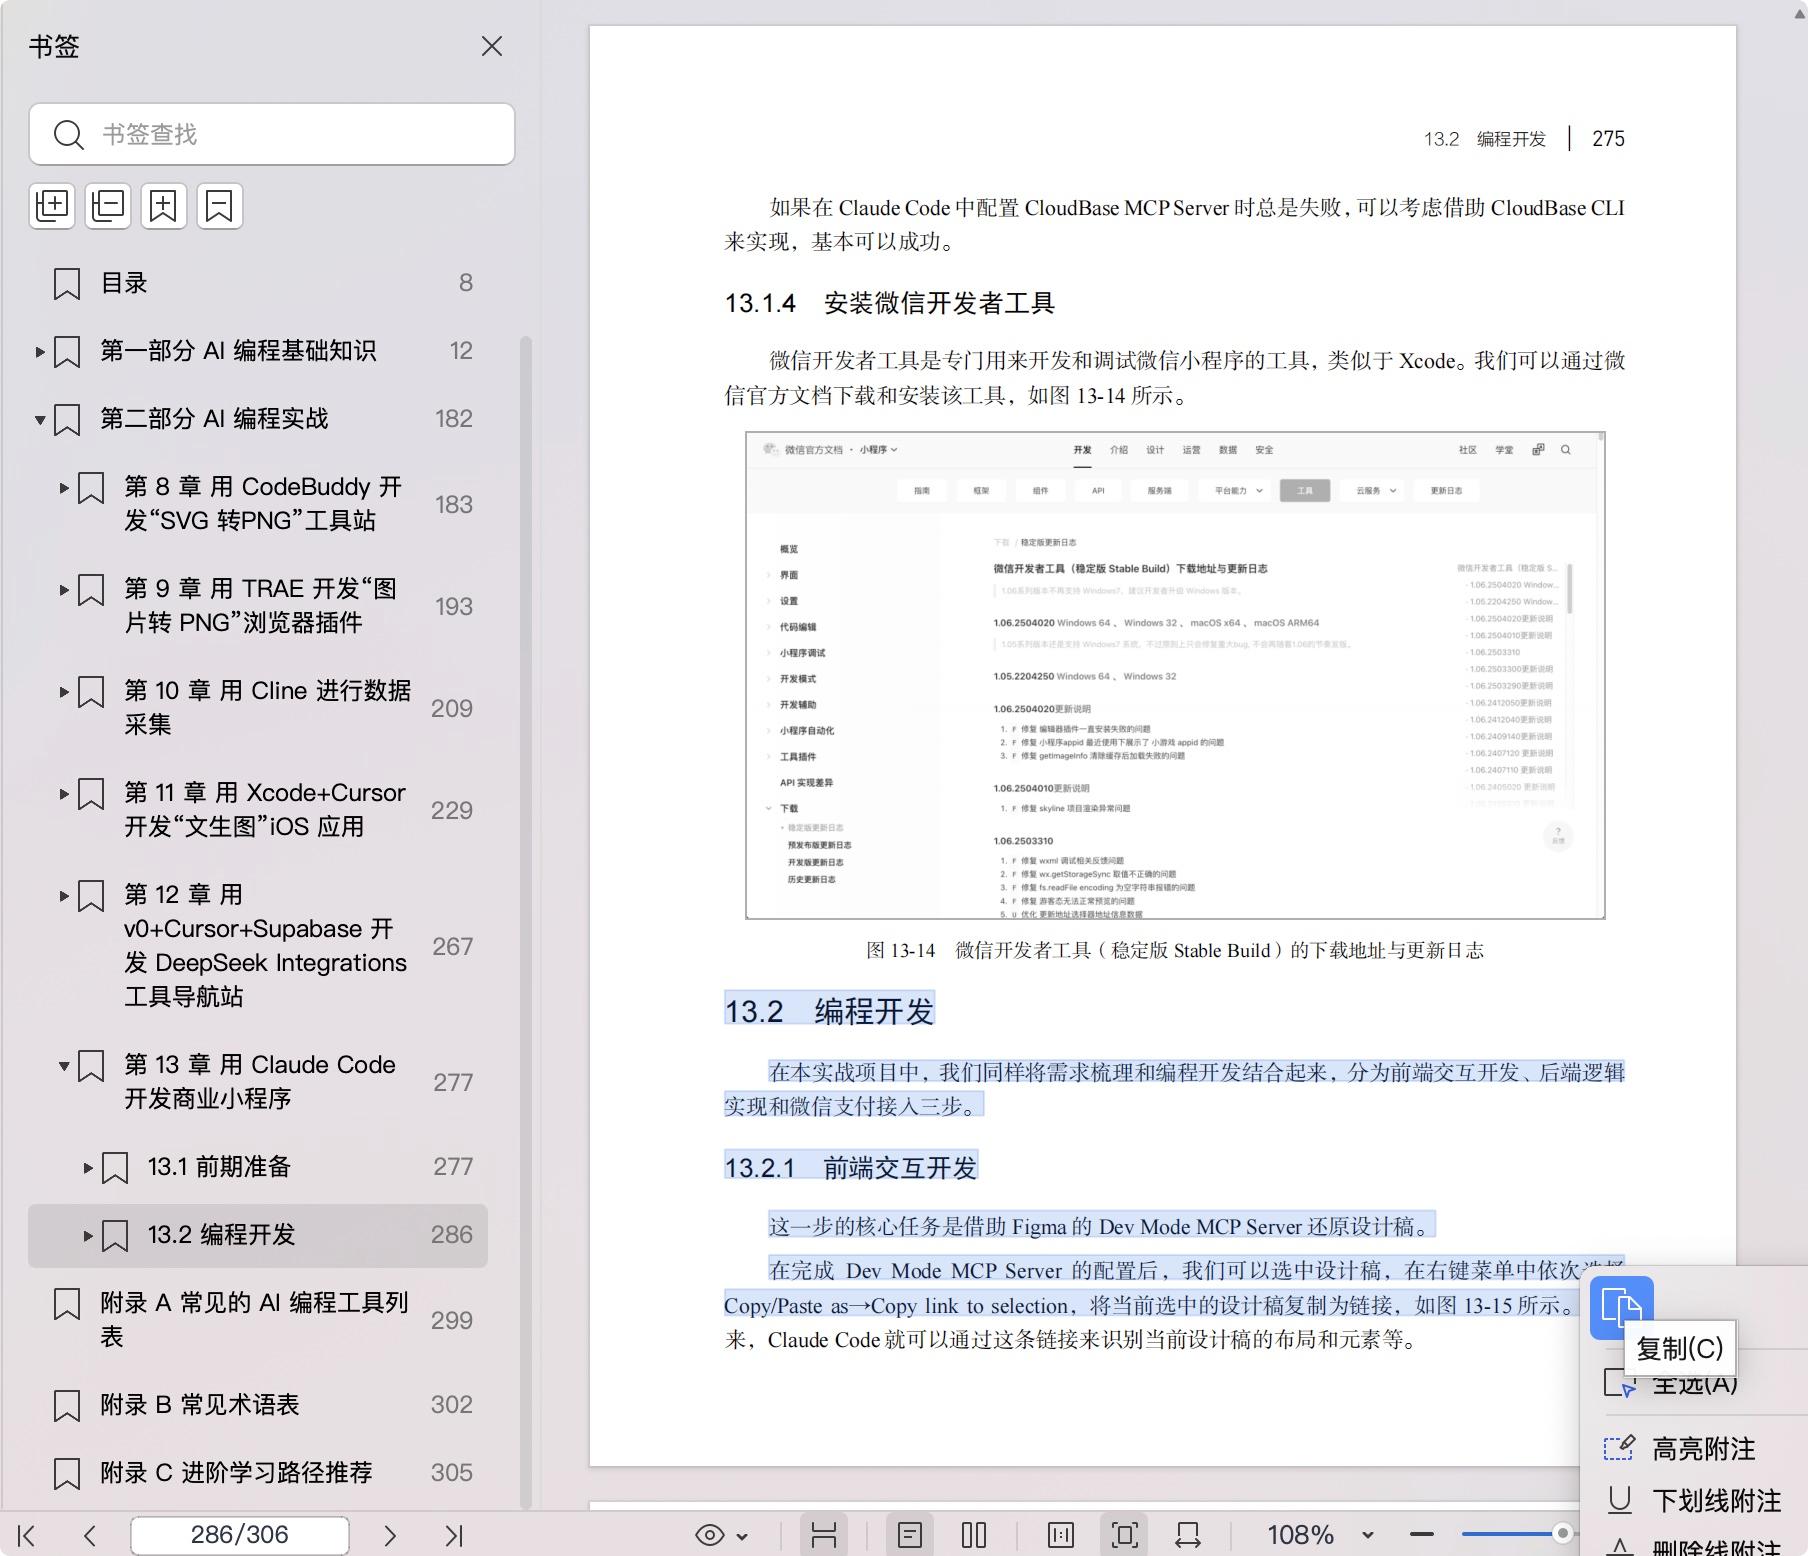Click the highlight annotation icon in menu
Viewport: 1808px width, 1556px height.
(1620, 1448)
